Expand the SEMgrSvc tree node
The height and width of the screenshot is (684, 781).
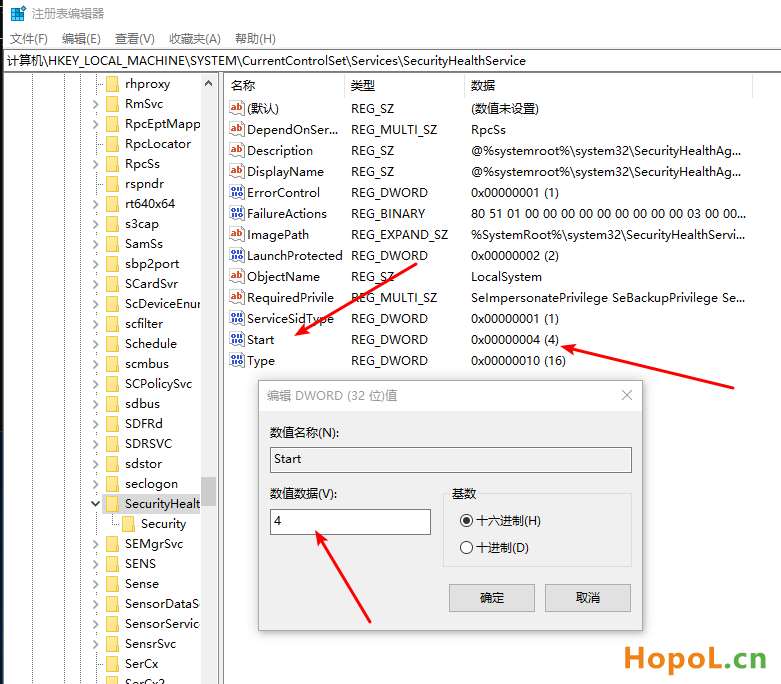coord(96,544)
